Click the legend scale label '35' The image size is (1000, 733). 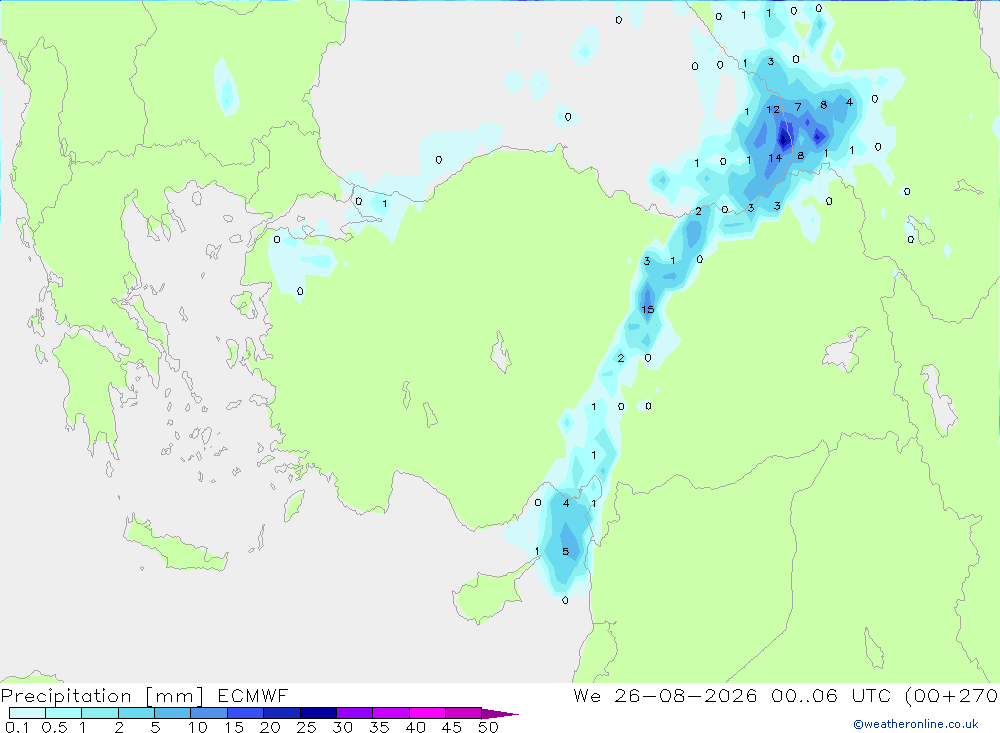tap(379, 727)
